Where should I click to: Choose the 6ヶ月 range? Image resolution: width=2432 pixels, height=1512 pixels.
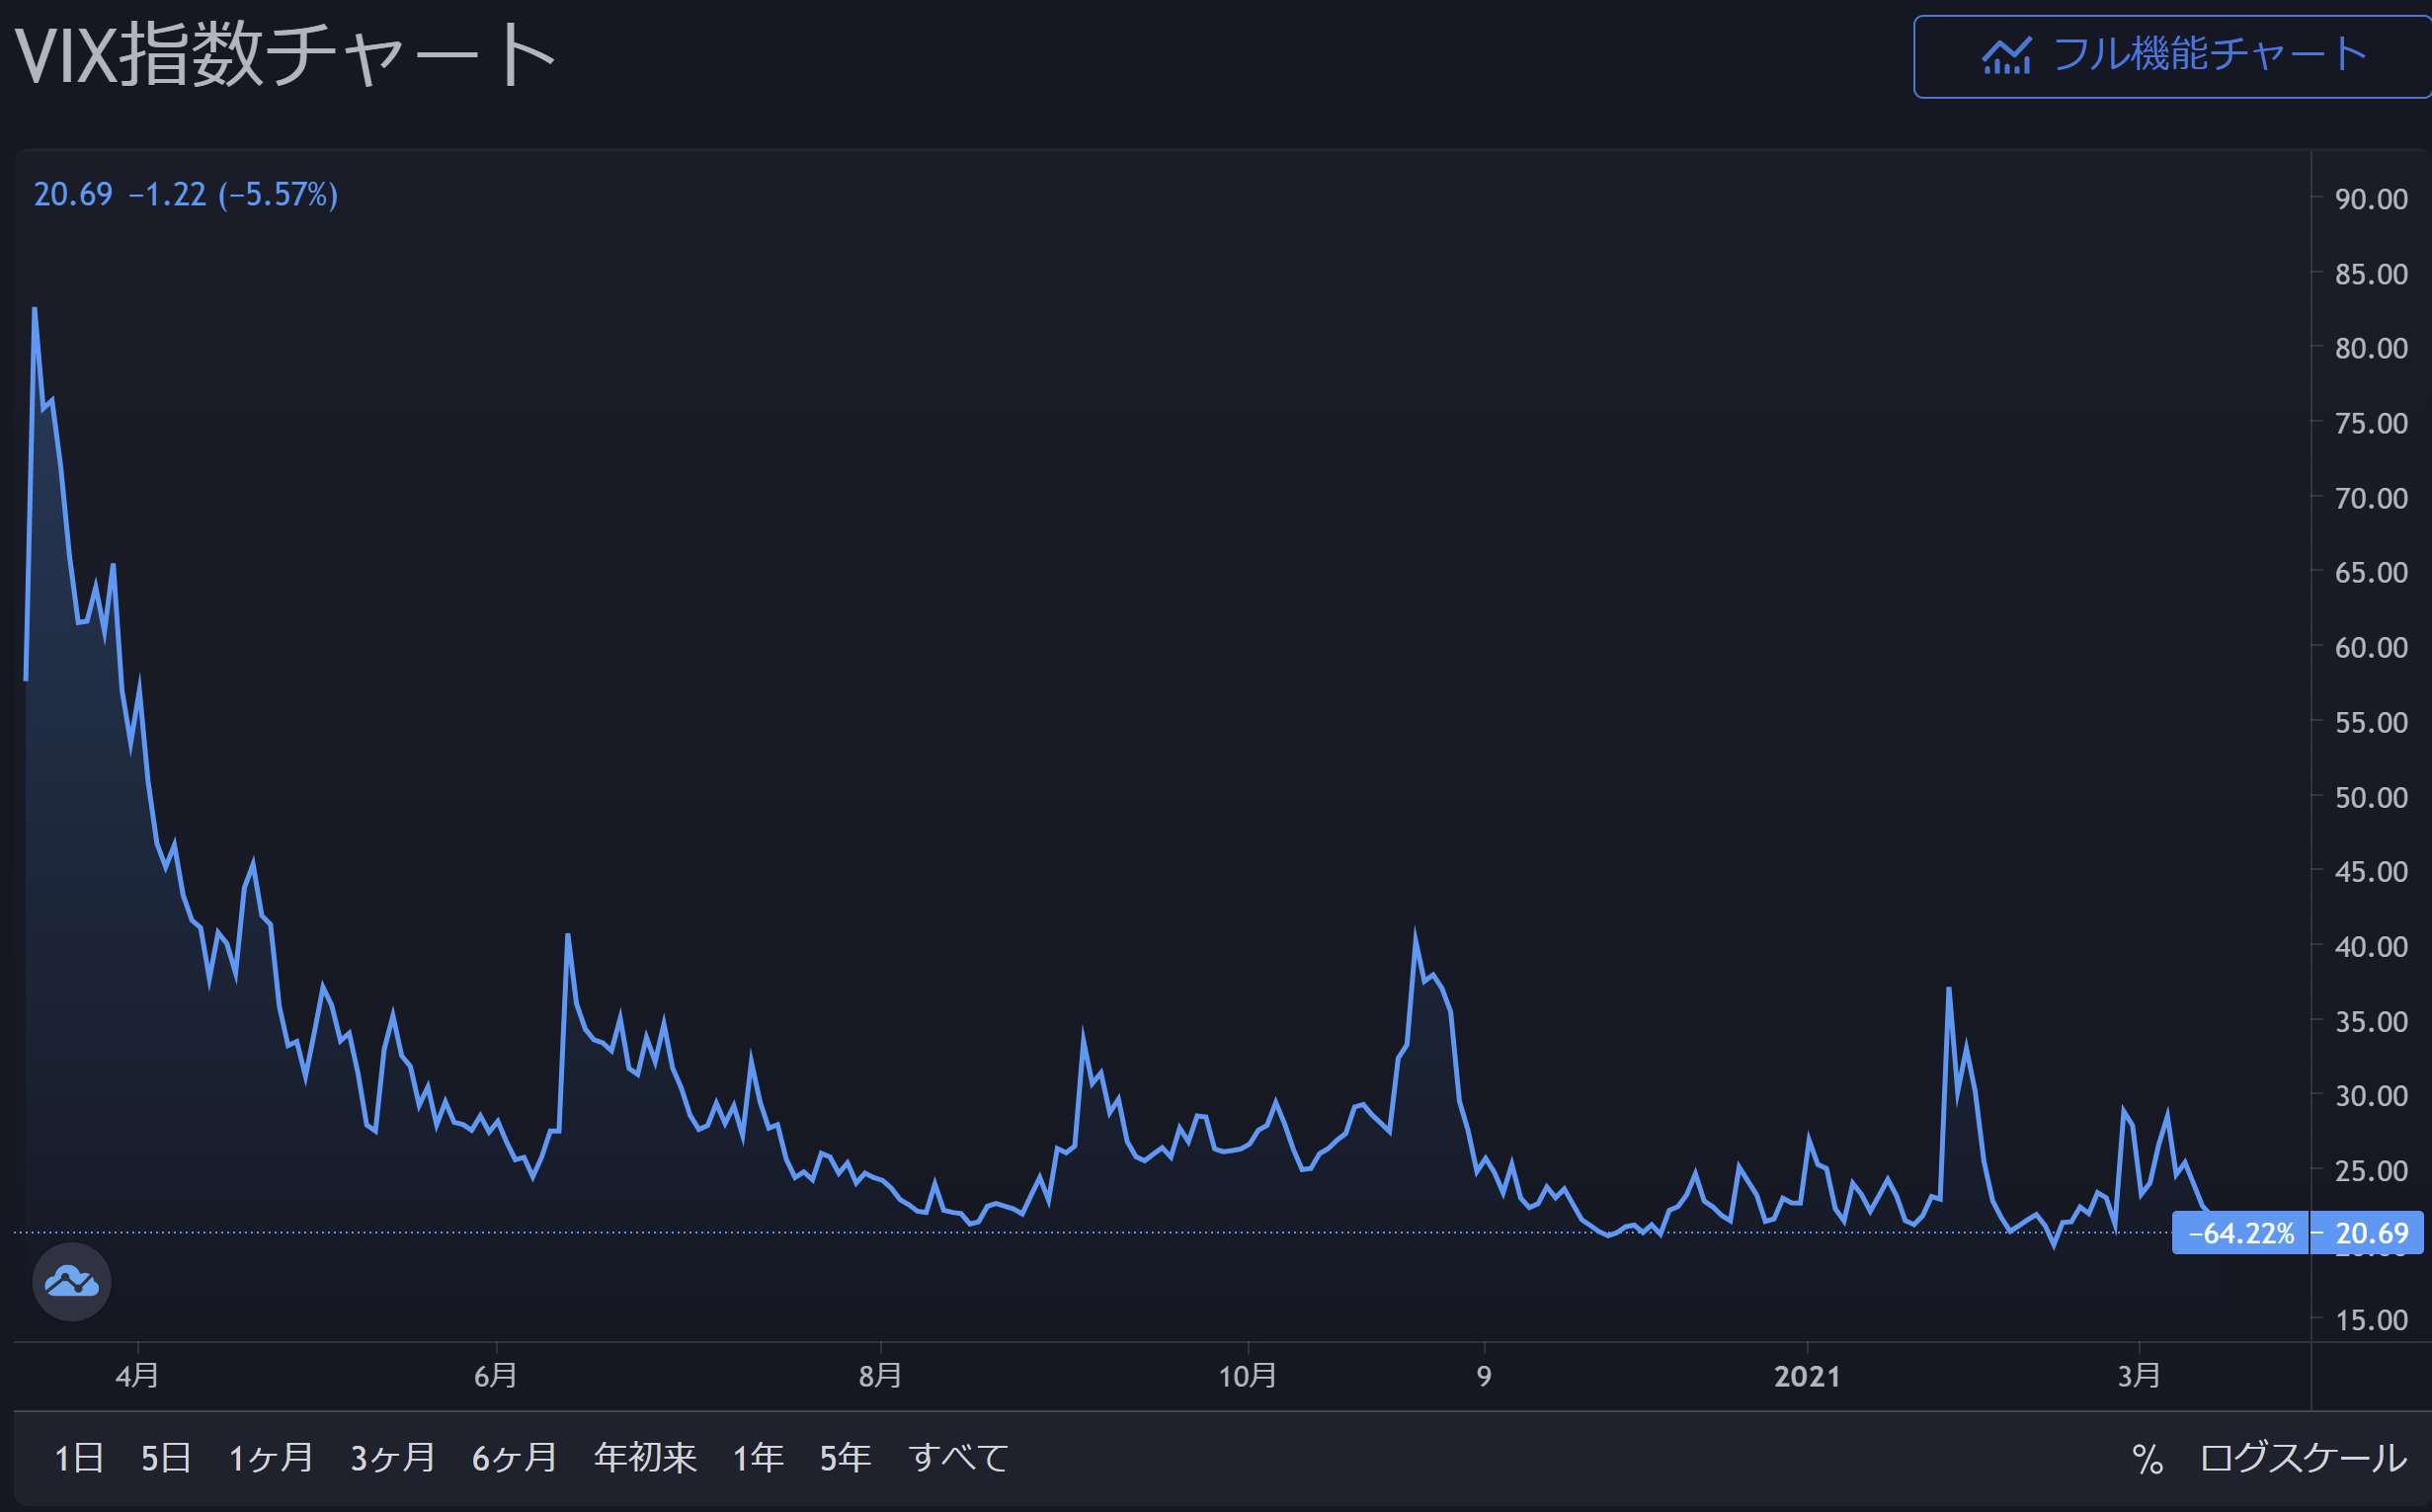pos(514,1458)
